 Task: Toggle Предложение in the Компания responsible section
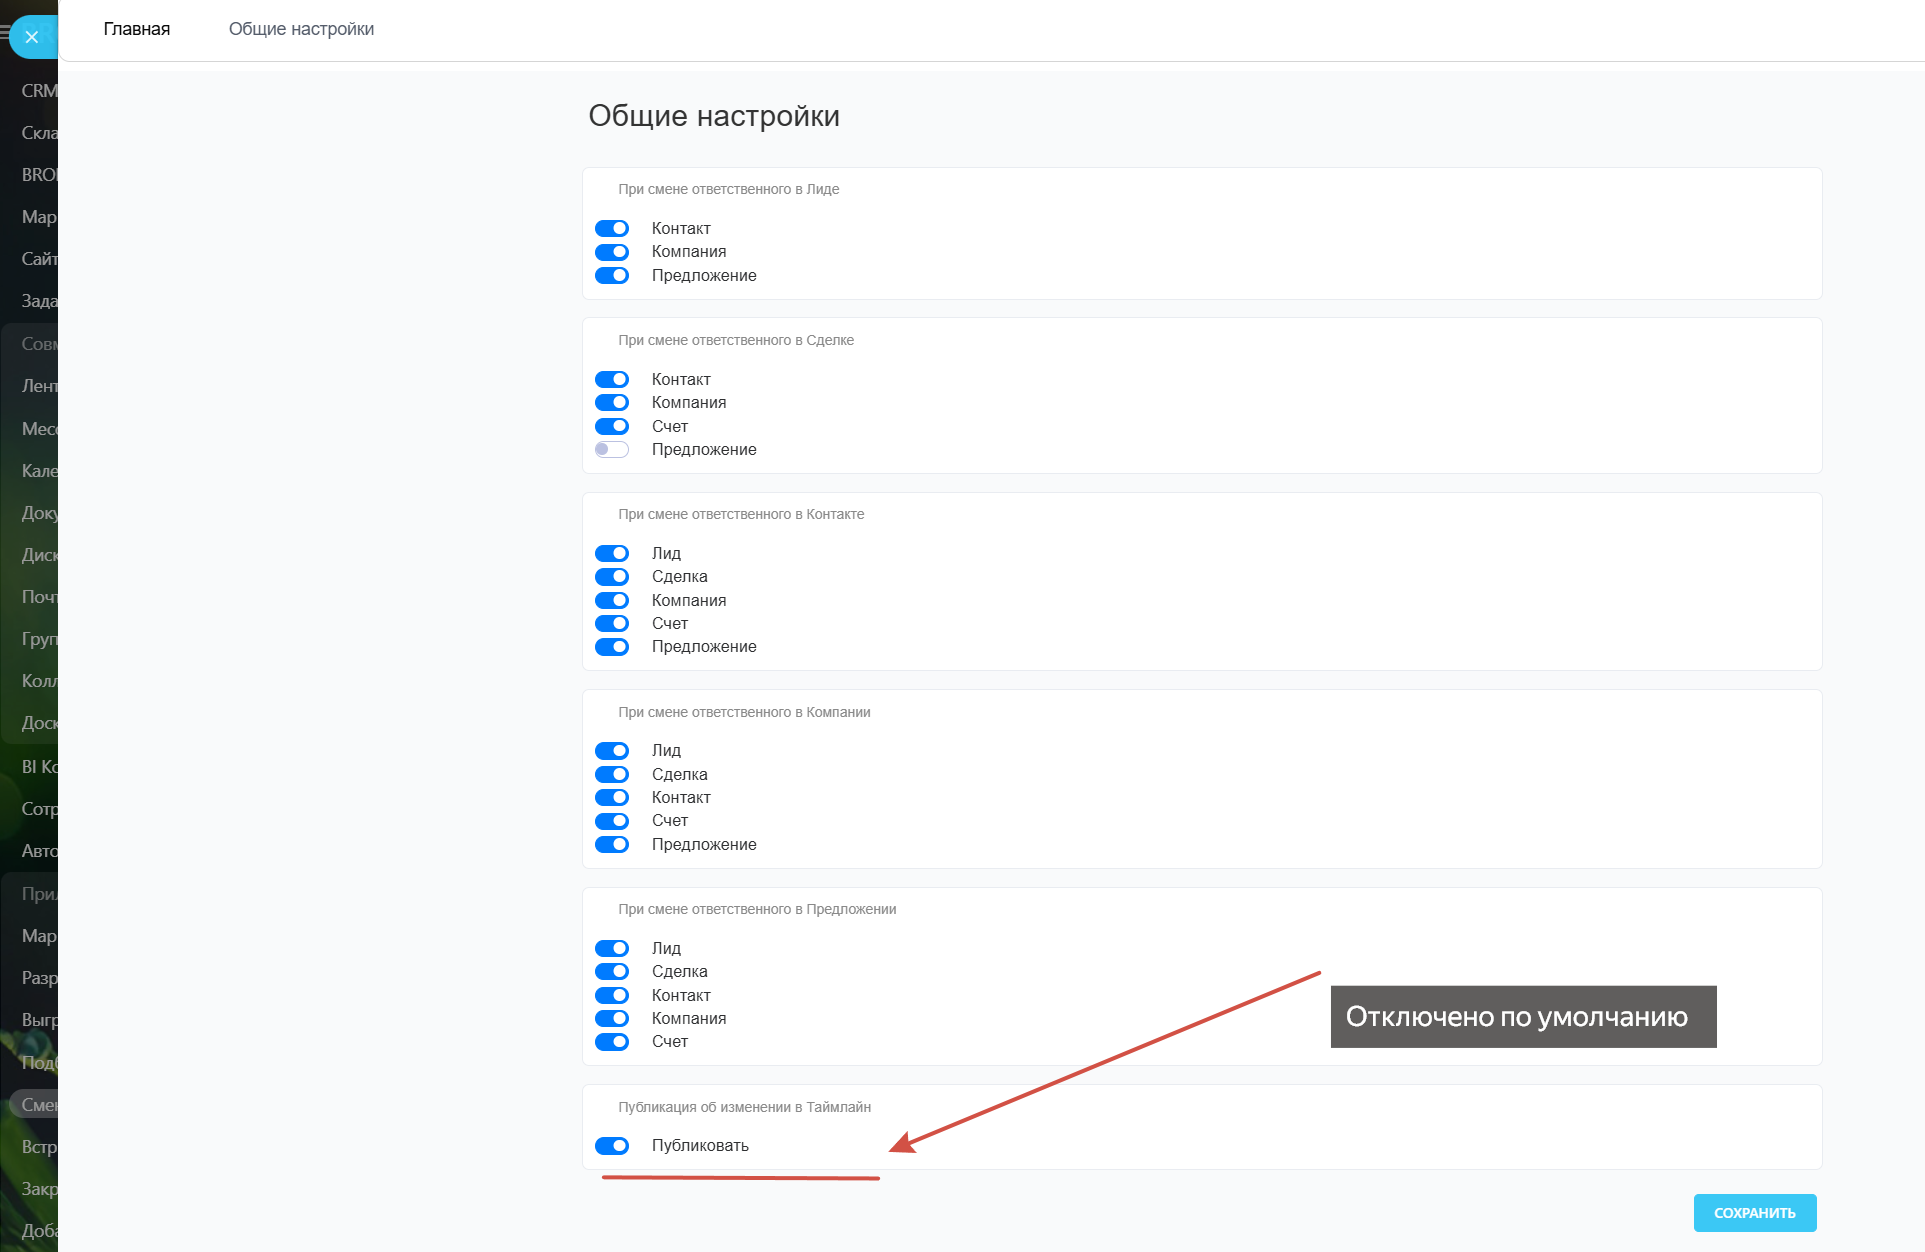612,845
